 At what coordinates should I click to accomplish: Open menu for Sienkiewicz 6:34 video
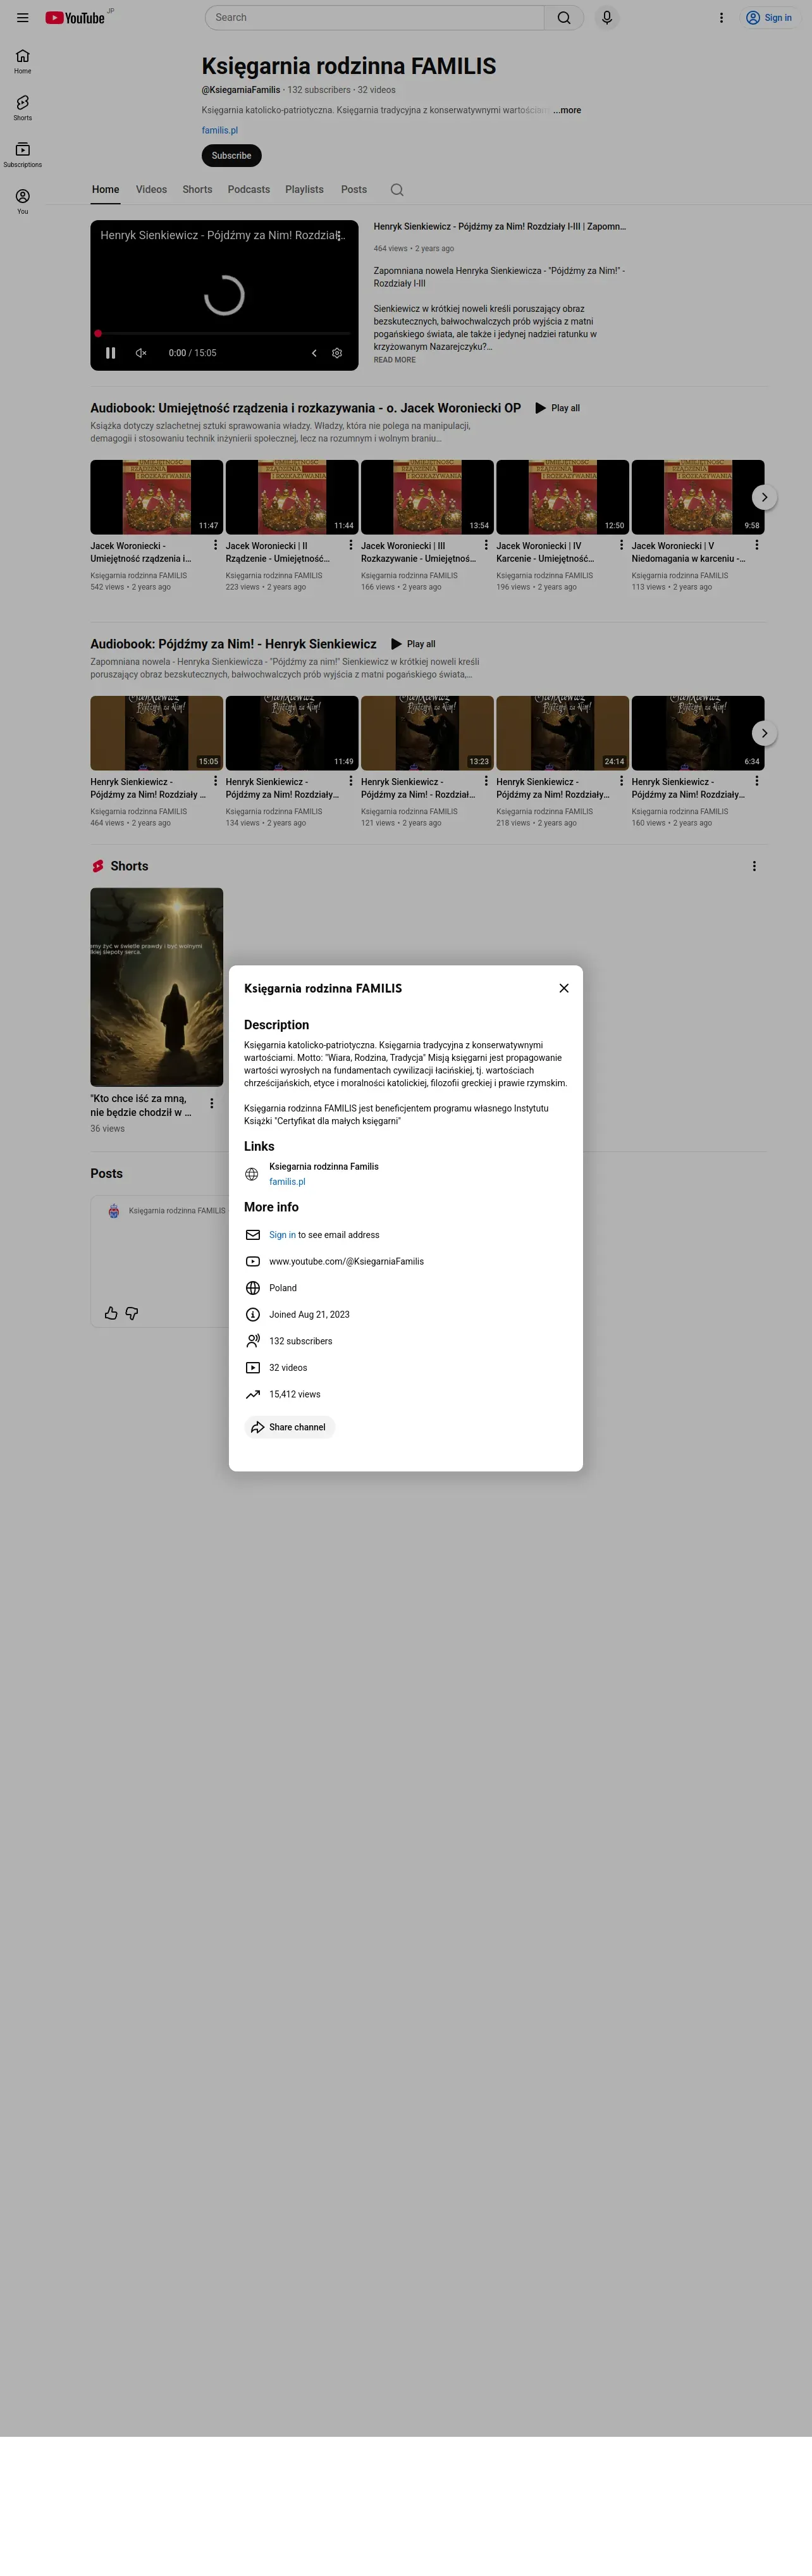tap(756, 781)
